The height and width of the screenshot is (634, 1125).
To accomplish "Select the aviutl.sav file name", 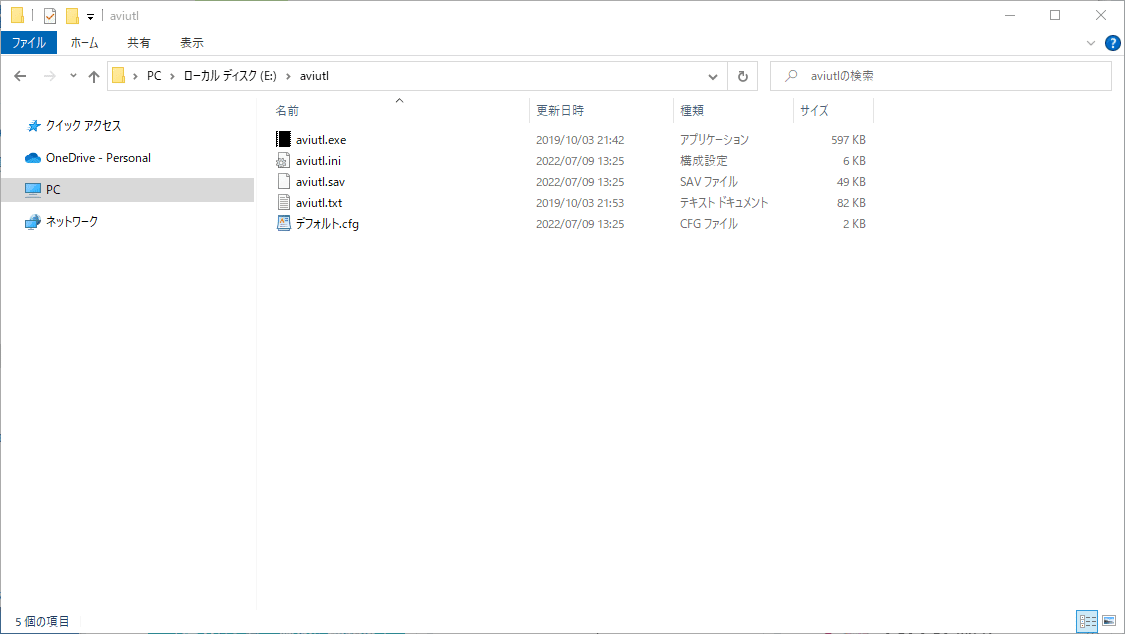I will (x=320, y=181).
